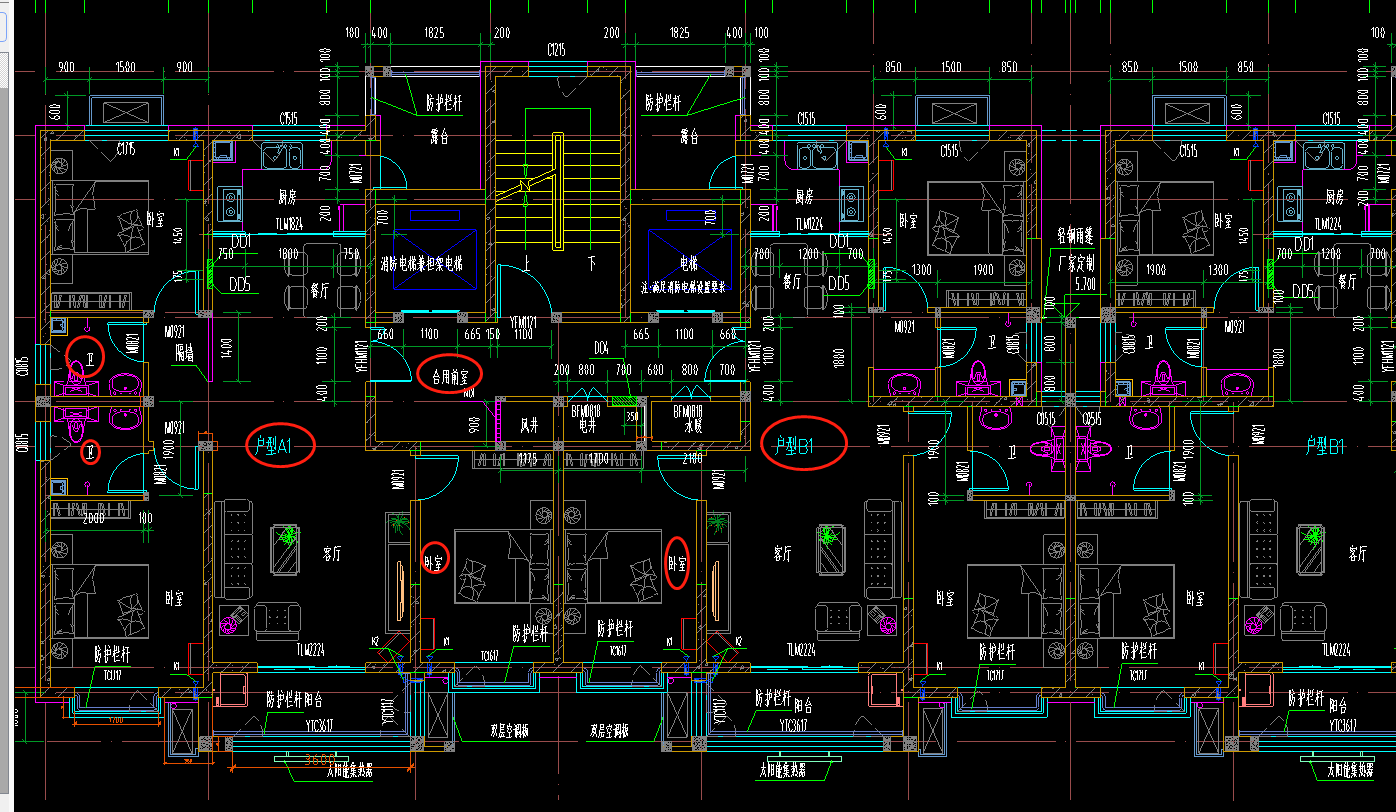Click the 180 dimension at the top
The width and height of the screenshot is (1396, 812).
351,34
